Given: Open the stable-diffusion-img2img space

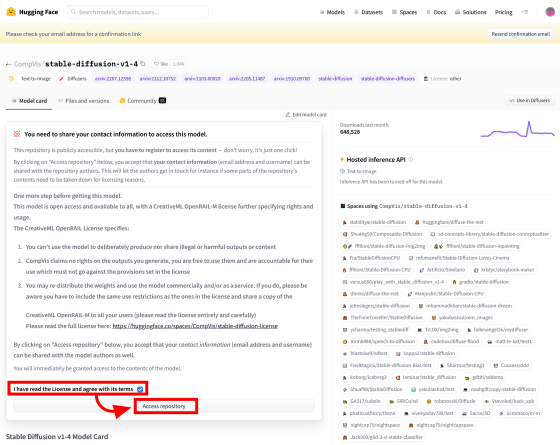Looking at the screenshot, I should coord(384,246).
